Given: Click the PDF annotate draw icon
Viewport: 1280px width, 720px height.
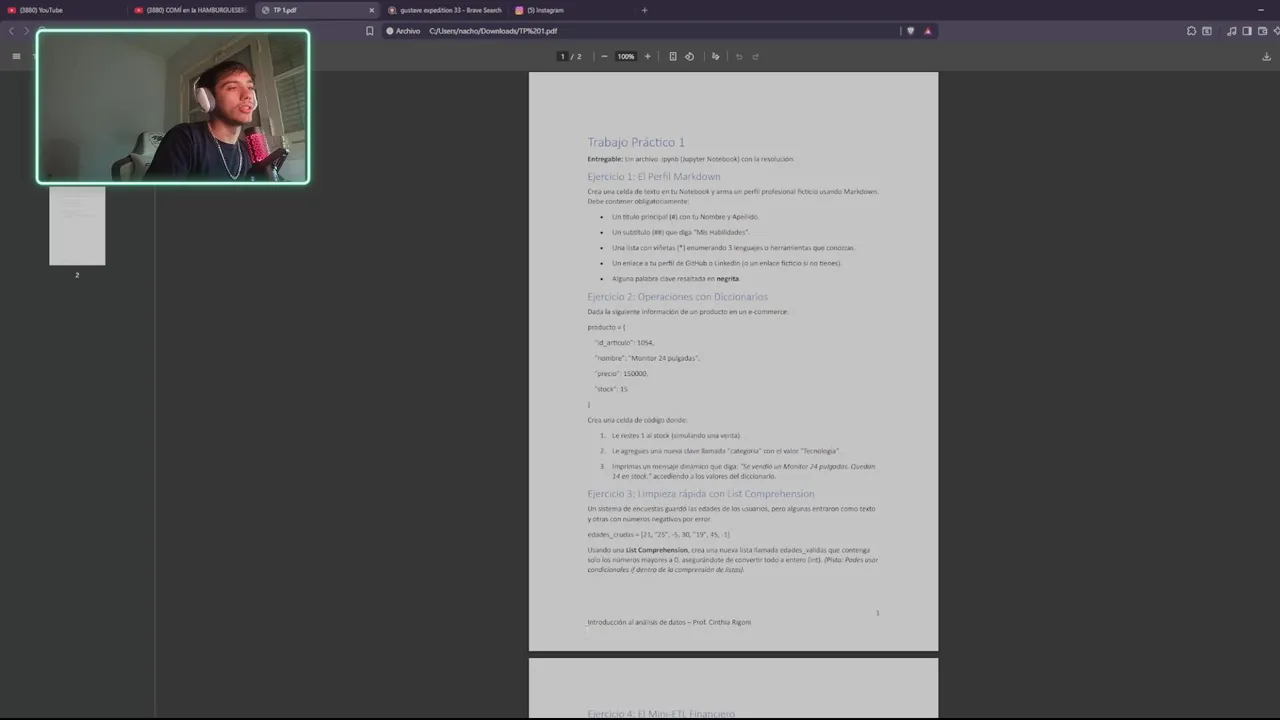Looking at the screenshot, I should (x=715, y=56).
